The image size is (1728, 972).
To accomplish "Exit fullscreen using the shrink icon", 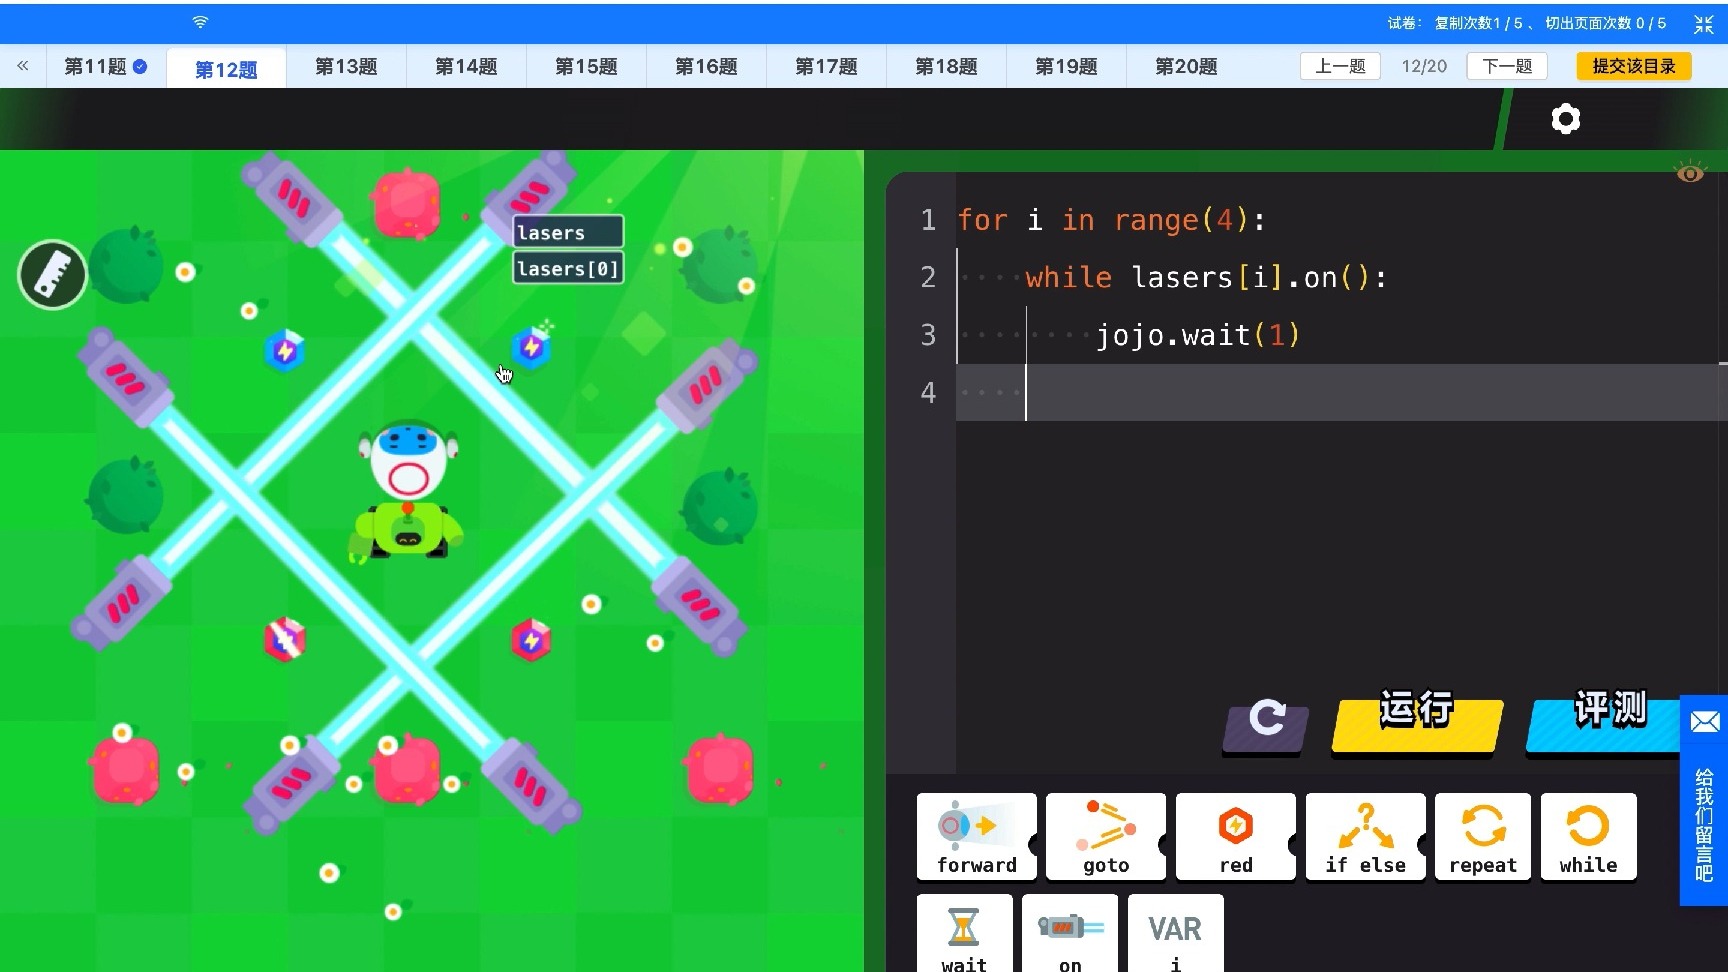I will coord(1703,24).
